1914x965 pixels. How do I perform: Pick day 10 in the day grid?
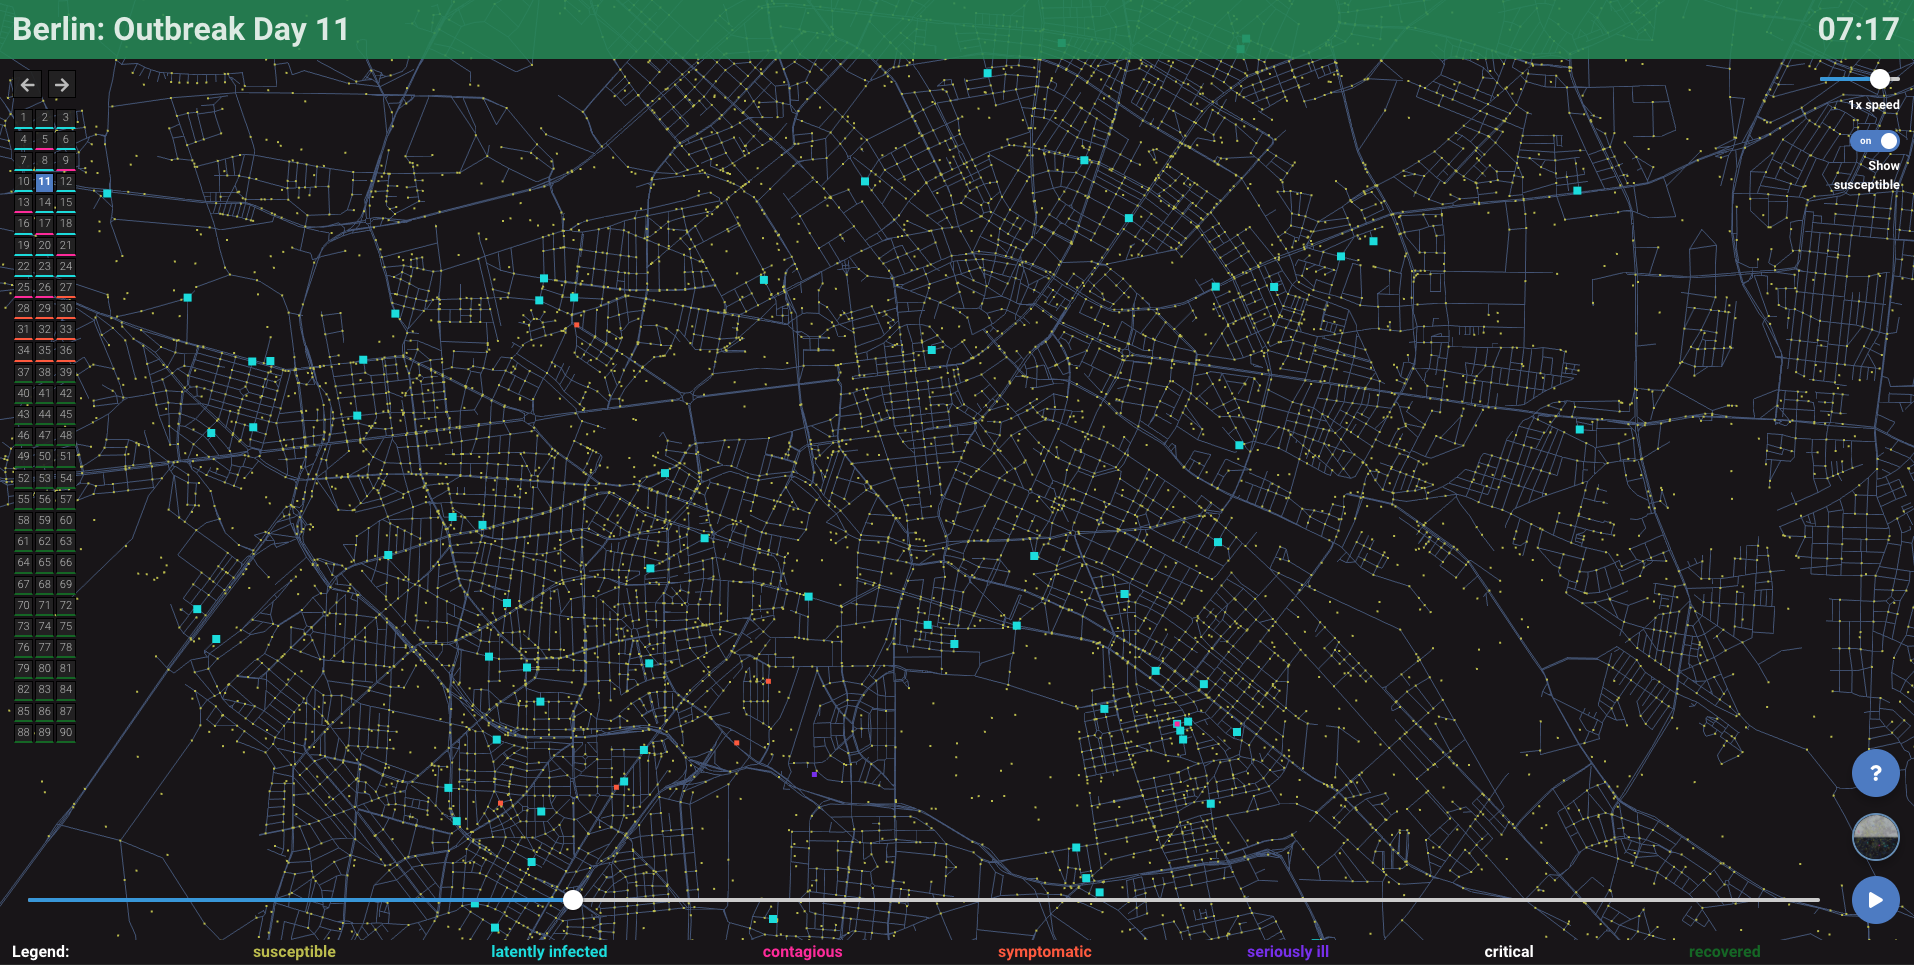(x=24, y=181)
